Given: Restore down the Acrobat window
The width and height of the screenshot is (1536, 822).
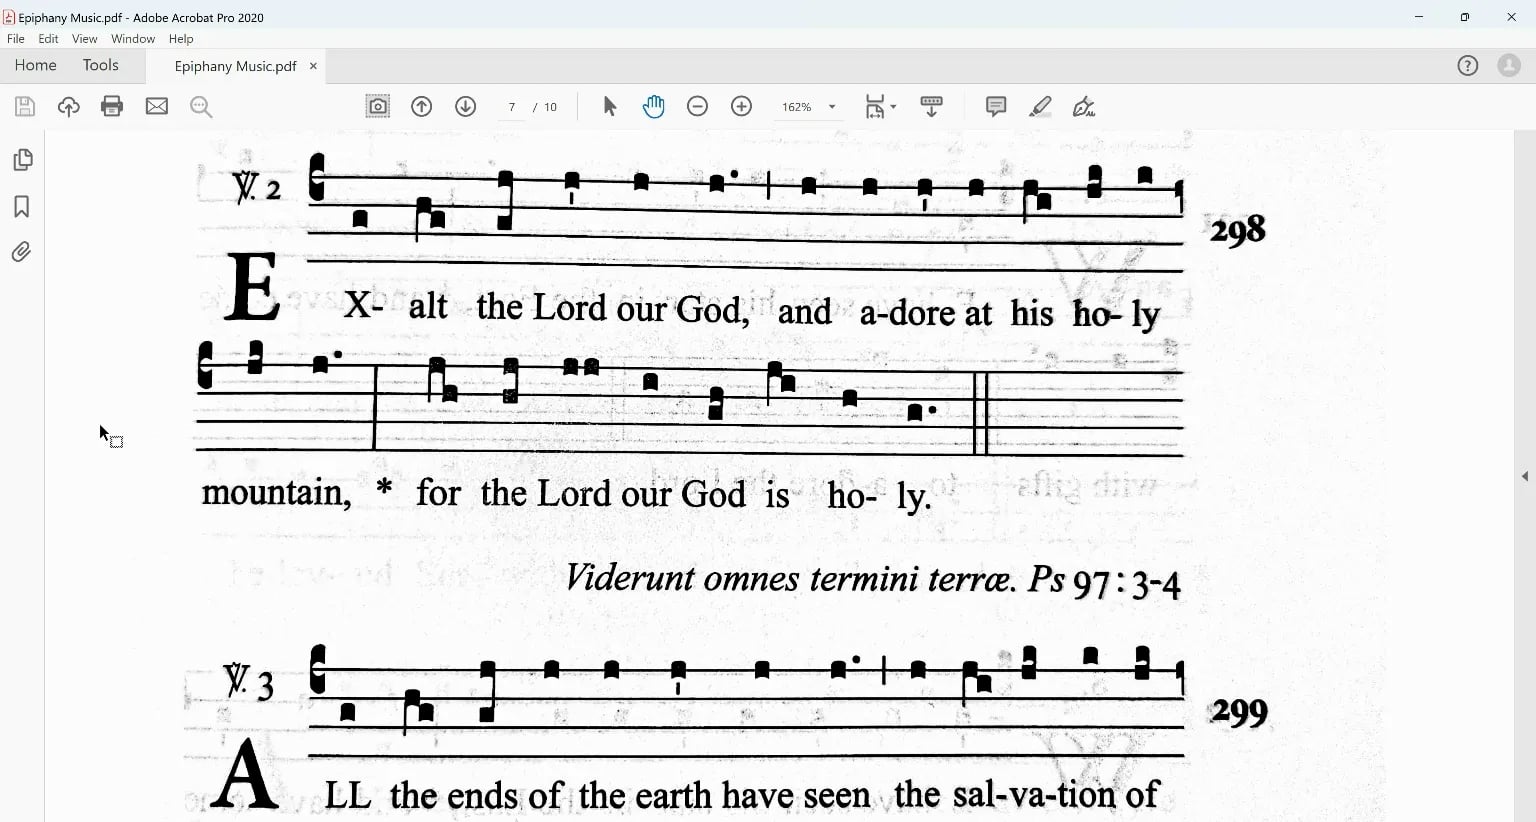Looking at the screenshot, I should [x=1465, y=17].
